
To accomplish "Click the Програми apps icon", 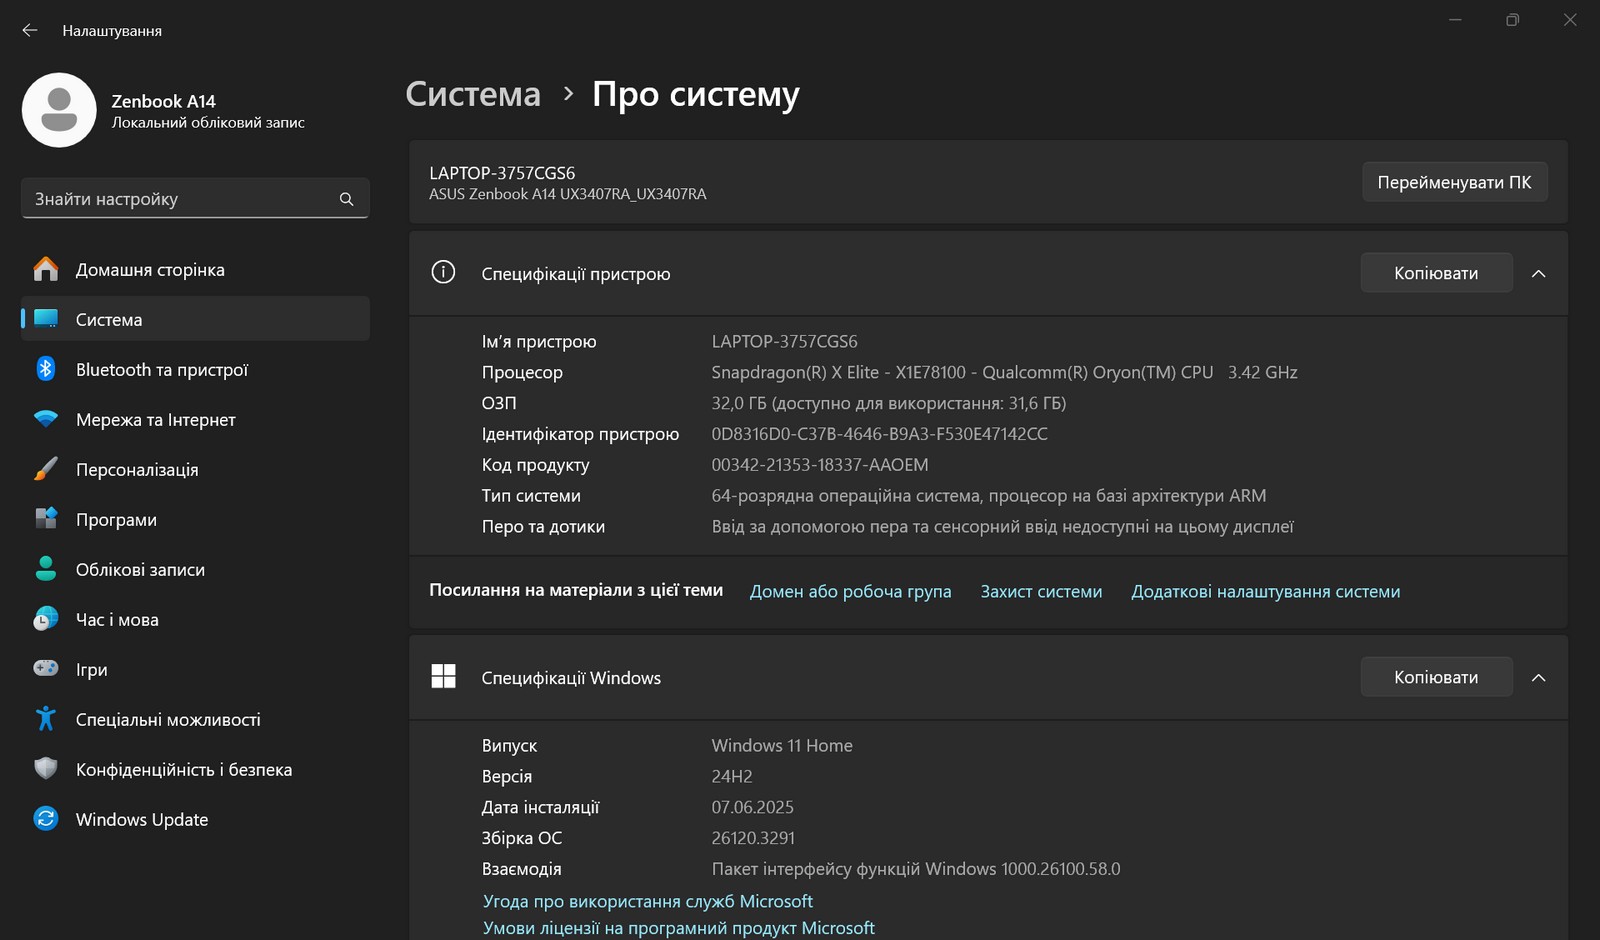I will (46, 519).
